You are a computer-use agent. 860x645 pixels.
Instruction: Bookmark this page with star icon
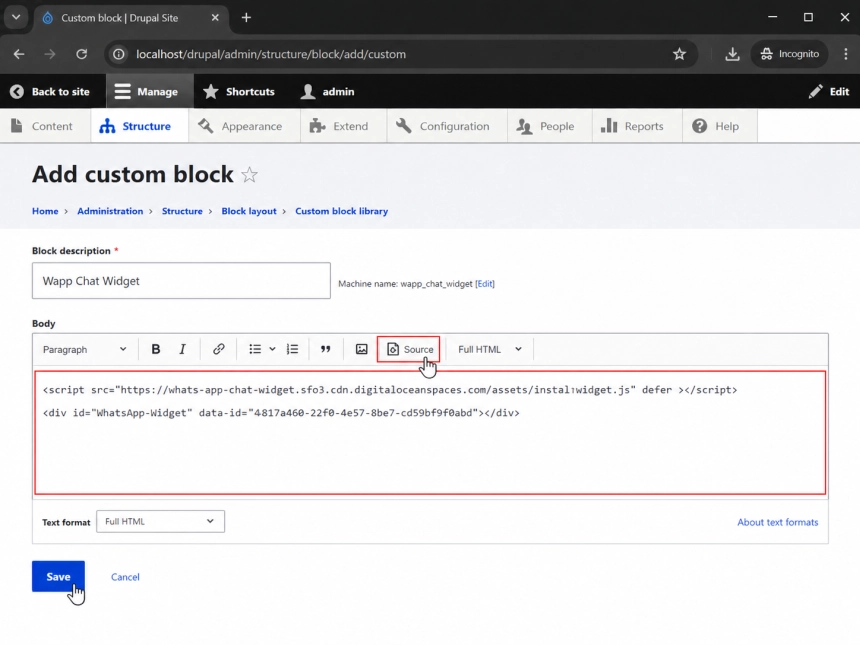click(680, 54)
